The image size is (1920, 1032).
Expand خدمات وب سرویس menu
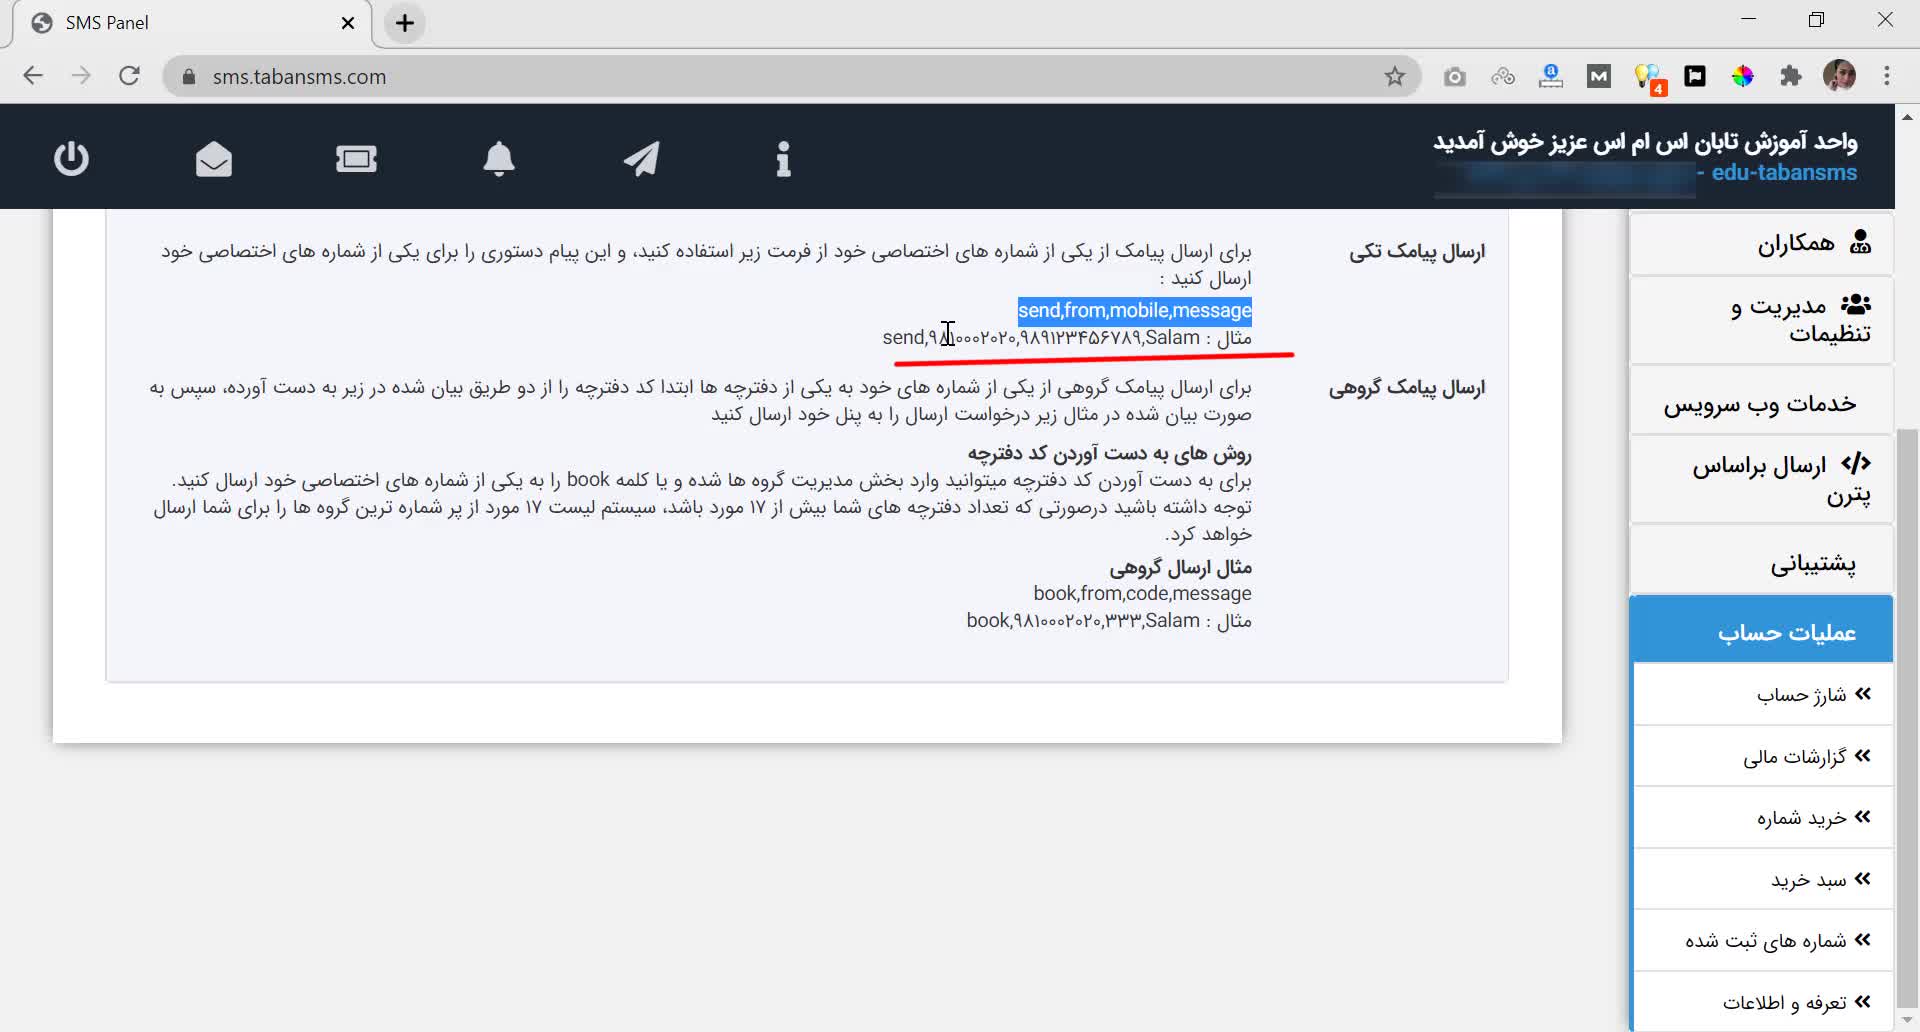(1762, 403)
